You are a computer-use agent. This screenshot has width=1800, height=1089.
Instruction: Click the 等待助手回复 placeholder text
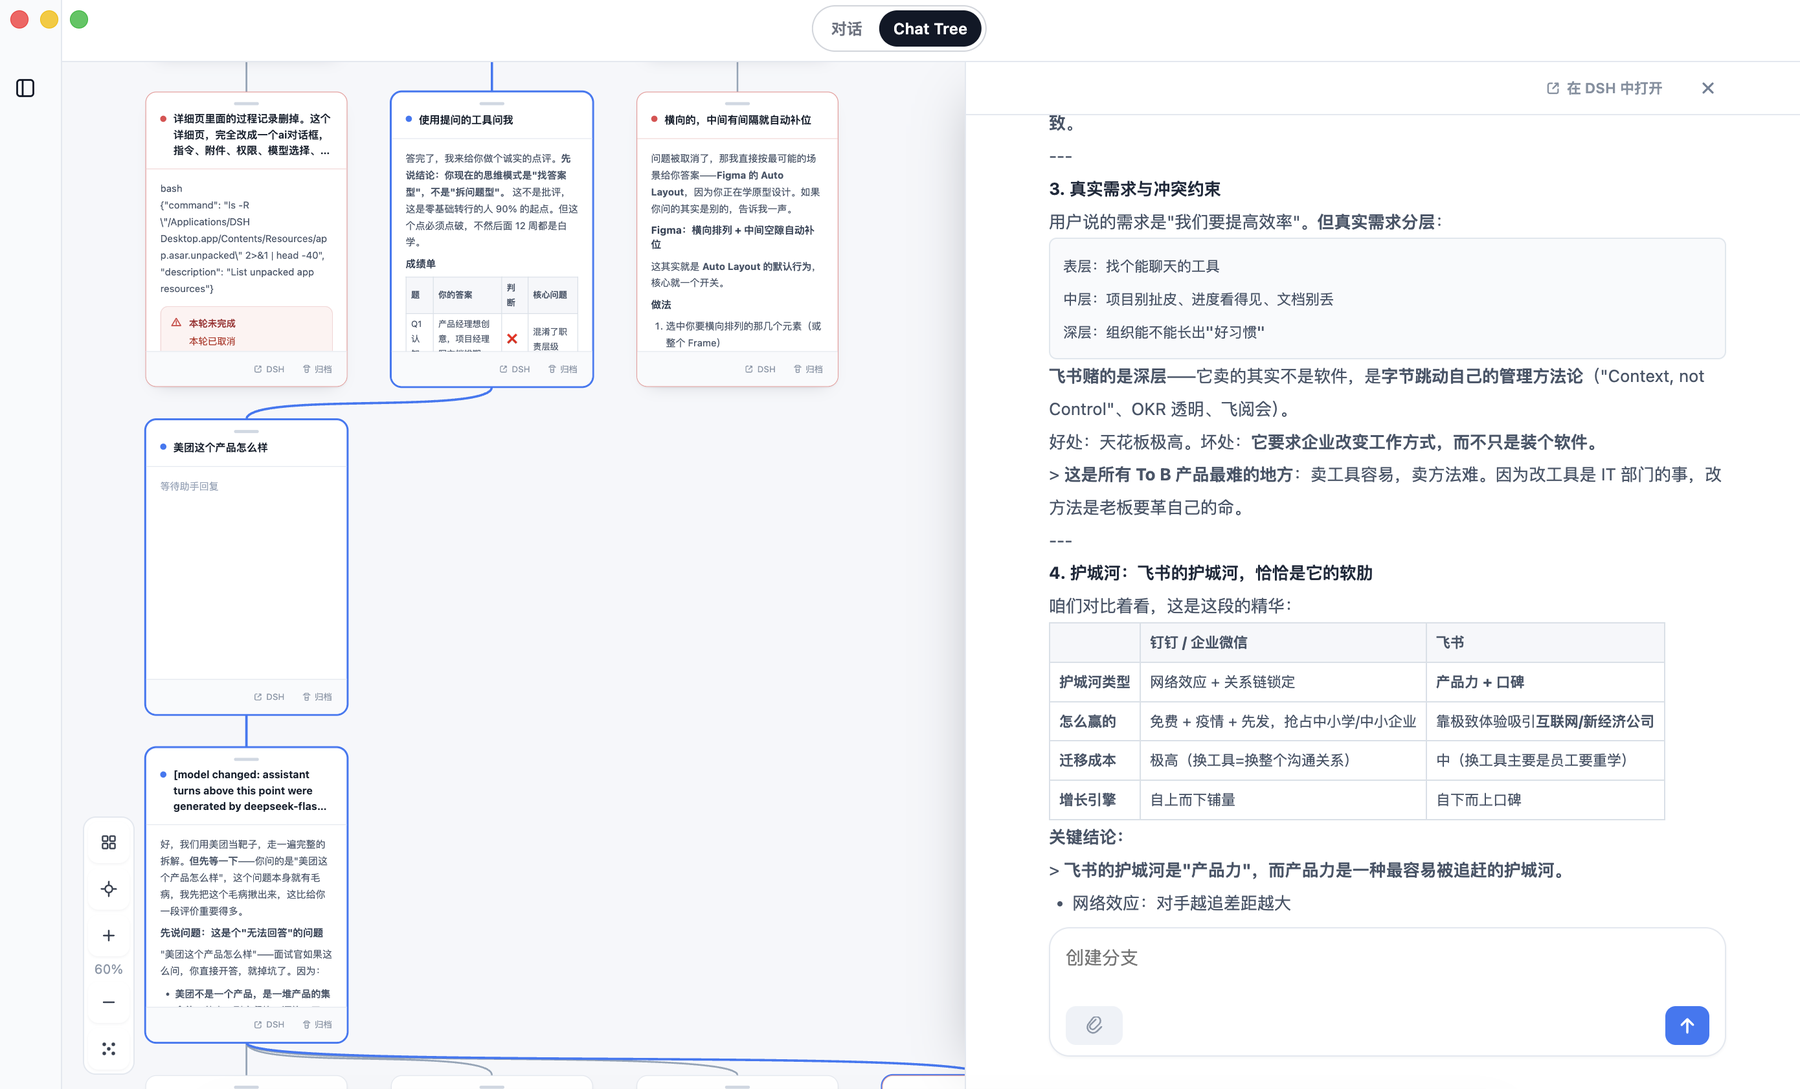(x=189, y=486)
